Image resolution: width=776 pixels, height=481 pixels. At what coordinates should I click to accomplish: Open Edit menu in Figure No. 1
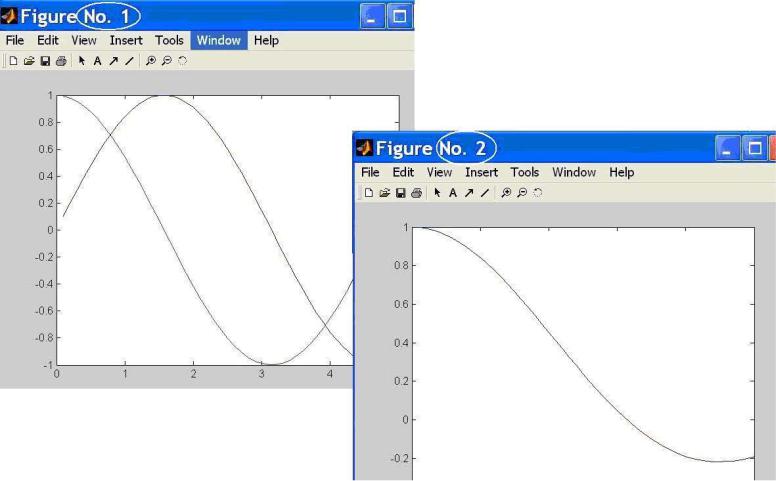(48, 40)
